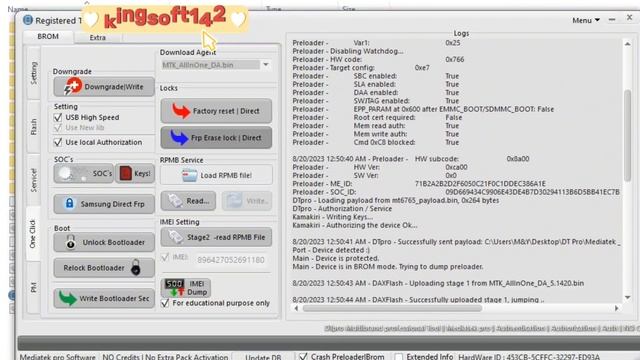Open the PM side tab

pos(33,287)
